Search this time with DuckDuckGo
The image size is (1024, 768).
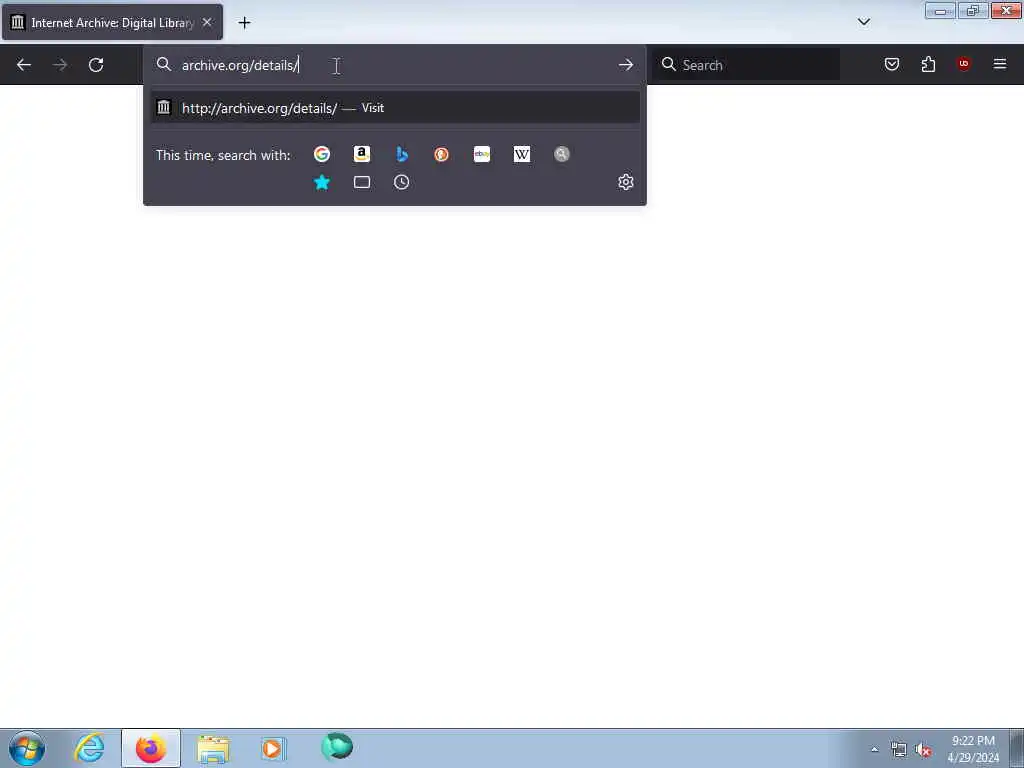441,154
